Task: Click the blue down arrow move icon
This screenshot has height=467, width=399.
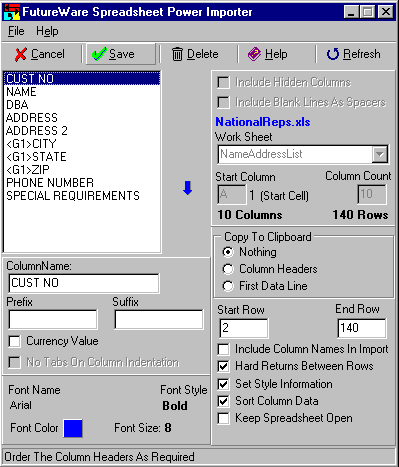Action: coord(188,188)
